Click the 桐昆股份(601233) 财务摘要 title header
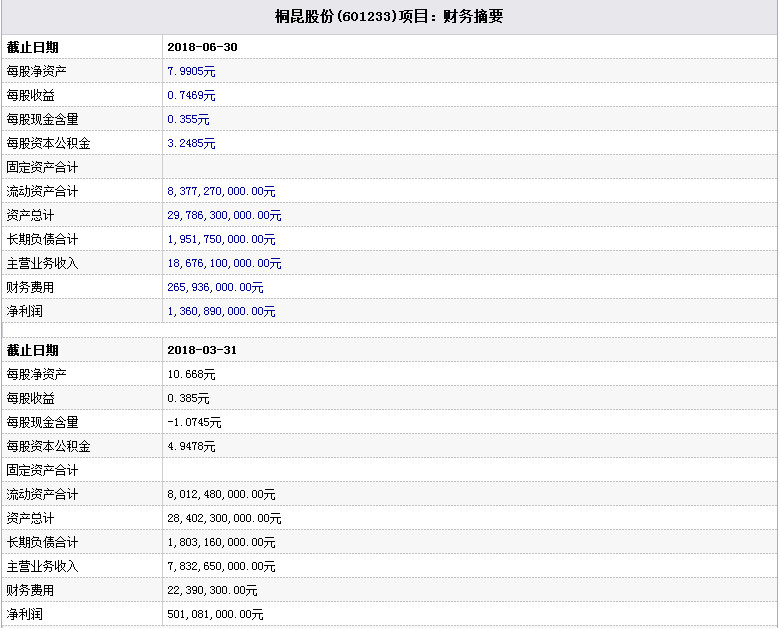The image size is (779, 628). pos(389,17)
